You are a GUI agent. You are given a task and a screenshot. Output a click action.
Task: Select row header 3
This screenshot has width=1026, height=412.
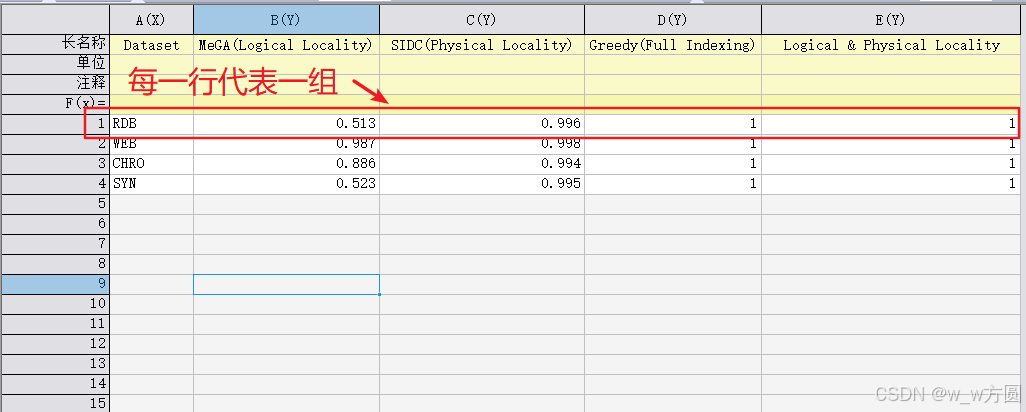(x=55, y=163)
